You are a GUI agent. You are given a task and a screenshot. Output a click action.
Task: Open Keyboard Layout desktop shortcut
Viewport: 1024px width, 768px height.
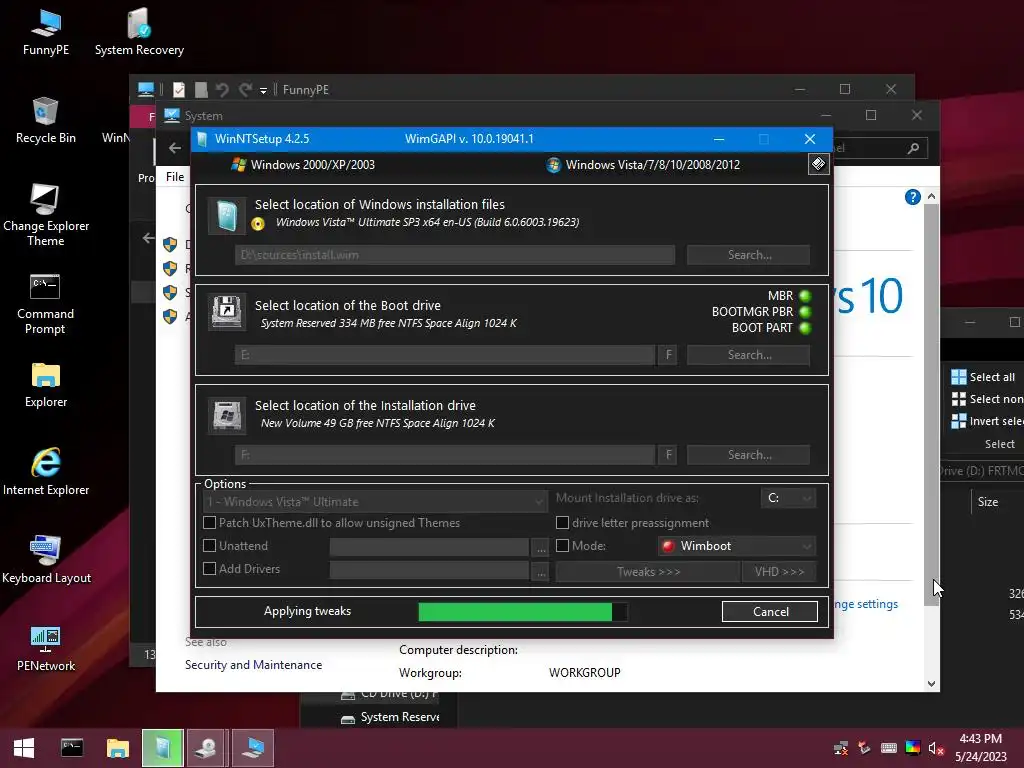pos(46,560)
